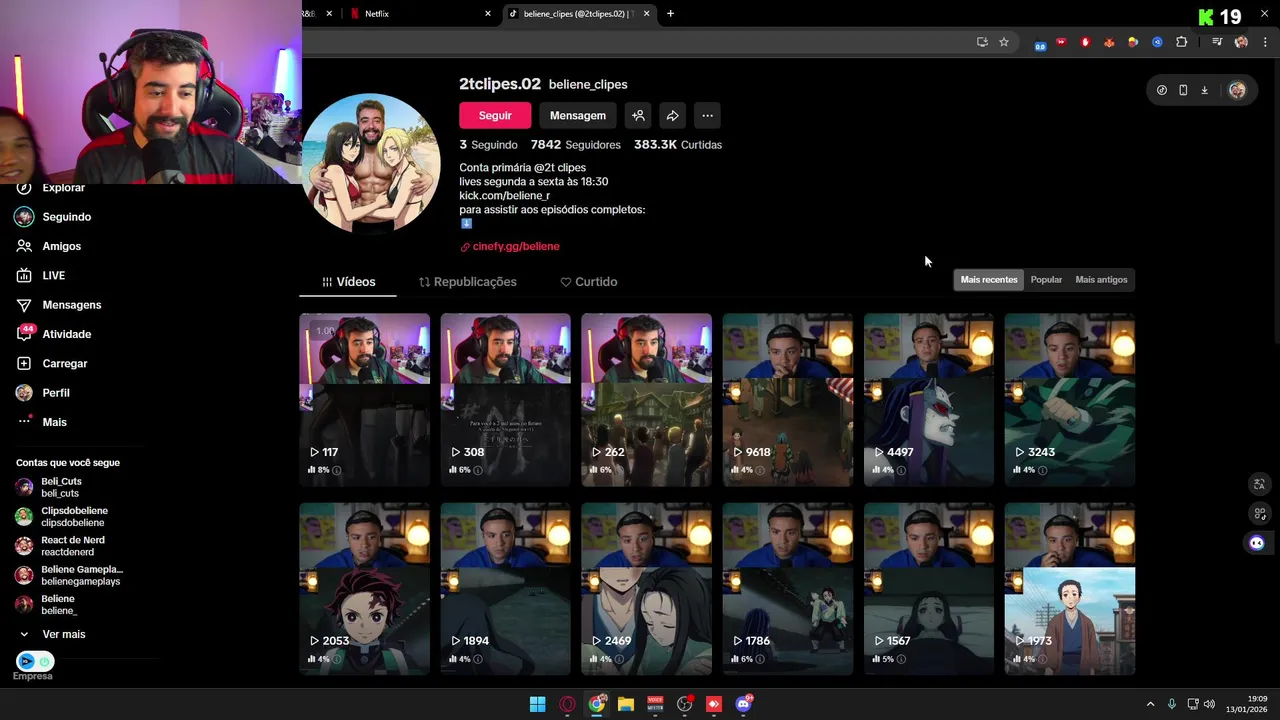Bookmark this page with the star icon
The height and width of the screenshot is (720, 1280).
tap(1004, 42)
